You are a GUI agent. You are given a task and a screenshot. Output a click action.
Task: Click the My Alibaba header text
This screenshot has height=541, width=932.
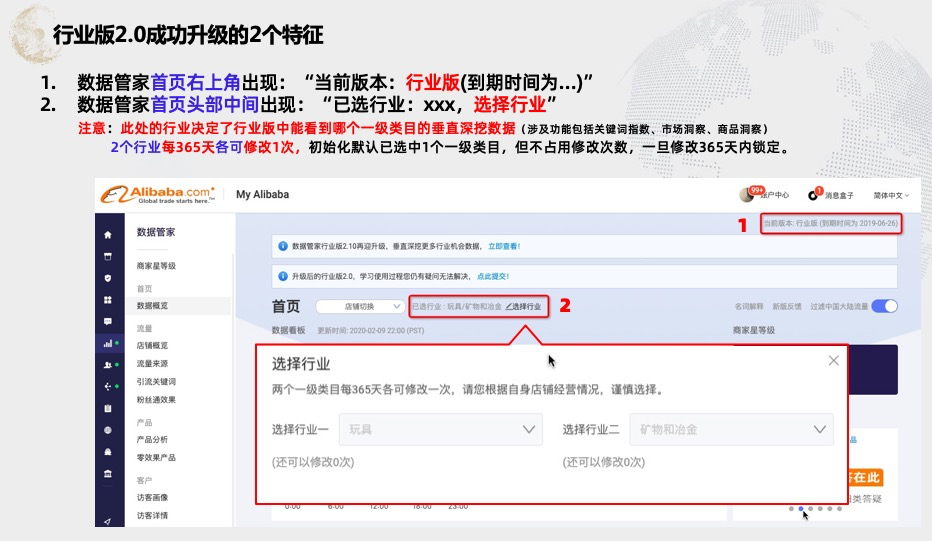click(x=262, y=194)
